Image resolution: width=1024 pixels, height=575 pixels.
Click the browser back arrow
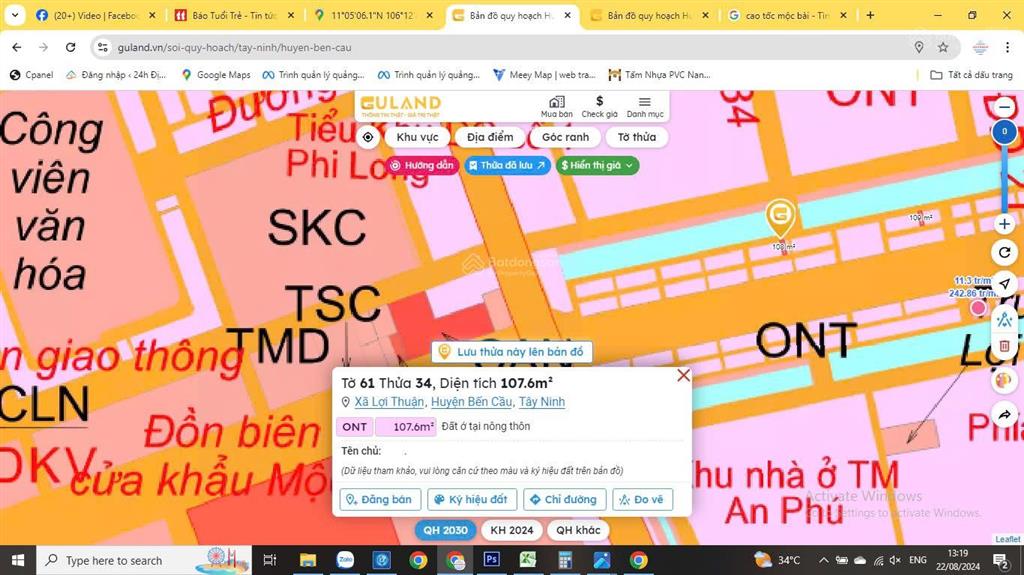17,47
